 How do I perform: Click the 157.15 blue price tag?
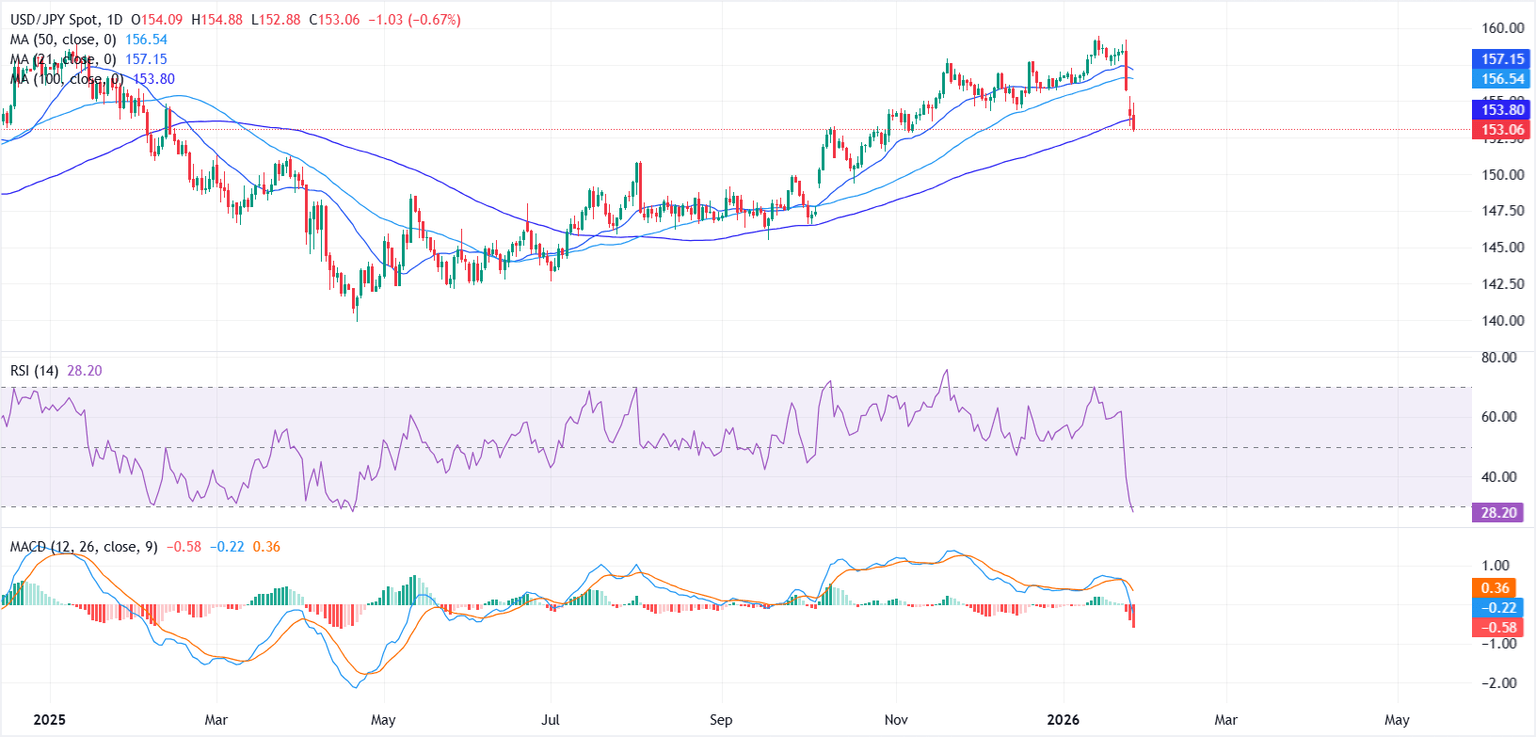(x=1502, y=59)
